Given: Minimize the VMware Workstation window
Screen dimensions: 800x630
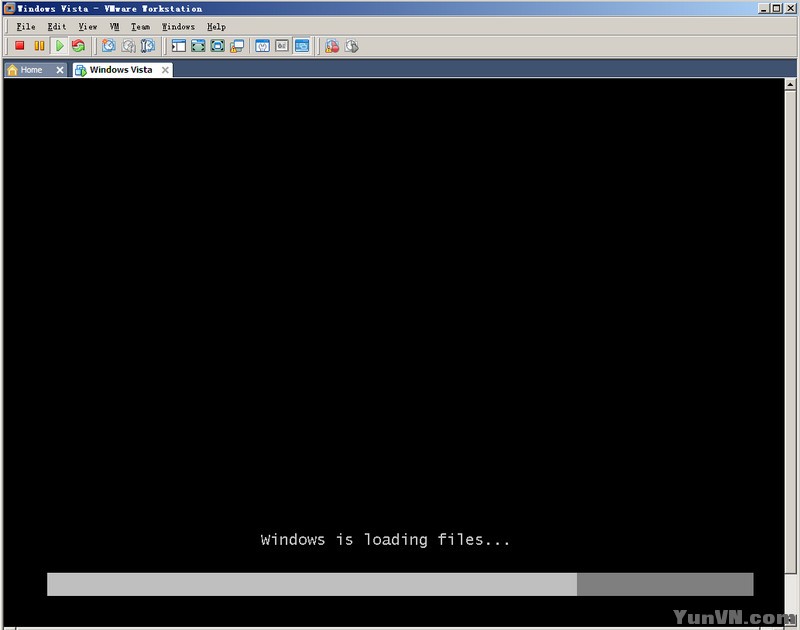Looking at the screenshot, I should (x=763, y=8).
